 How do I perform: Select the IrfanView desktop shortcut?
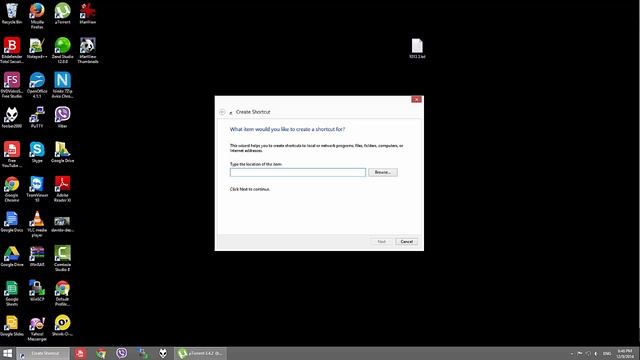(88, 13)
